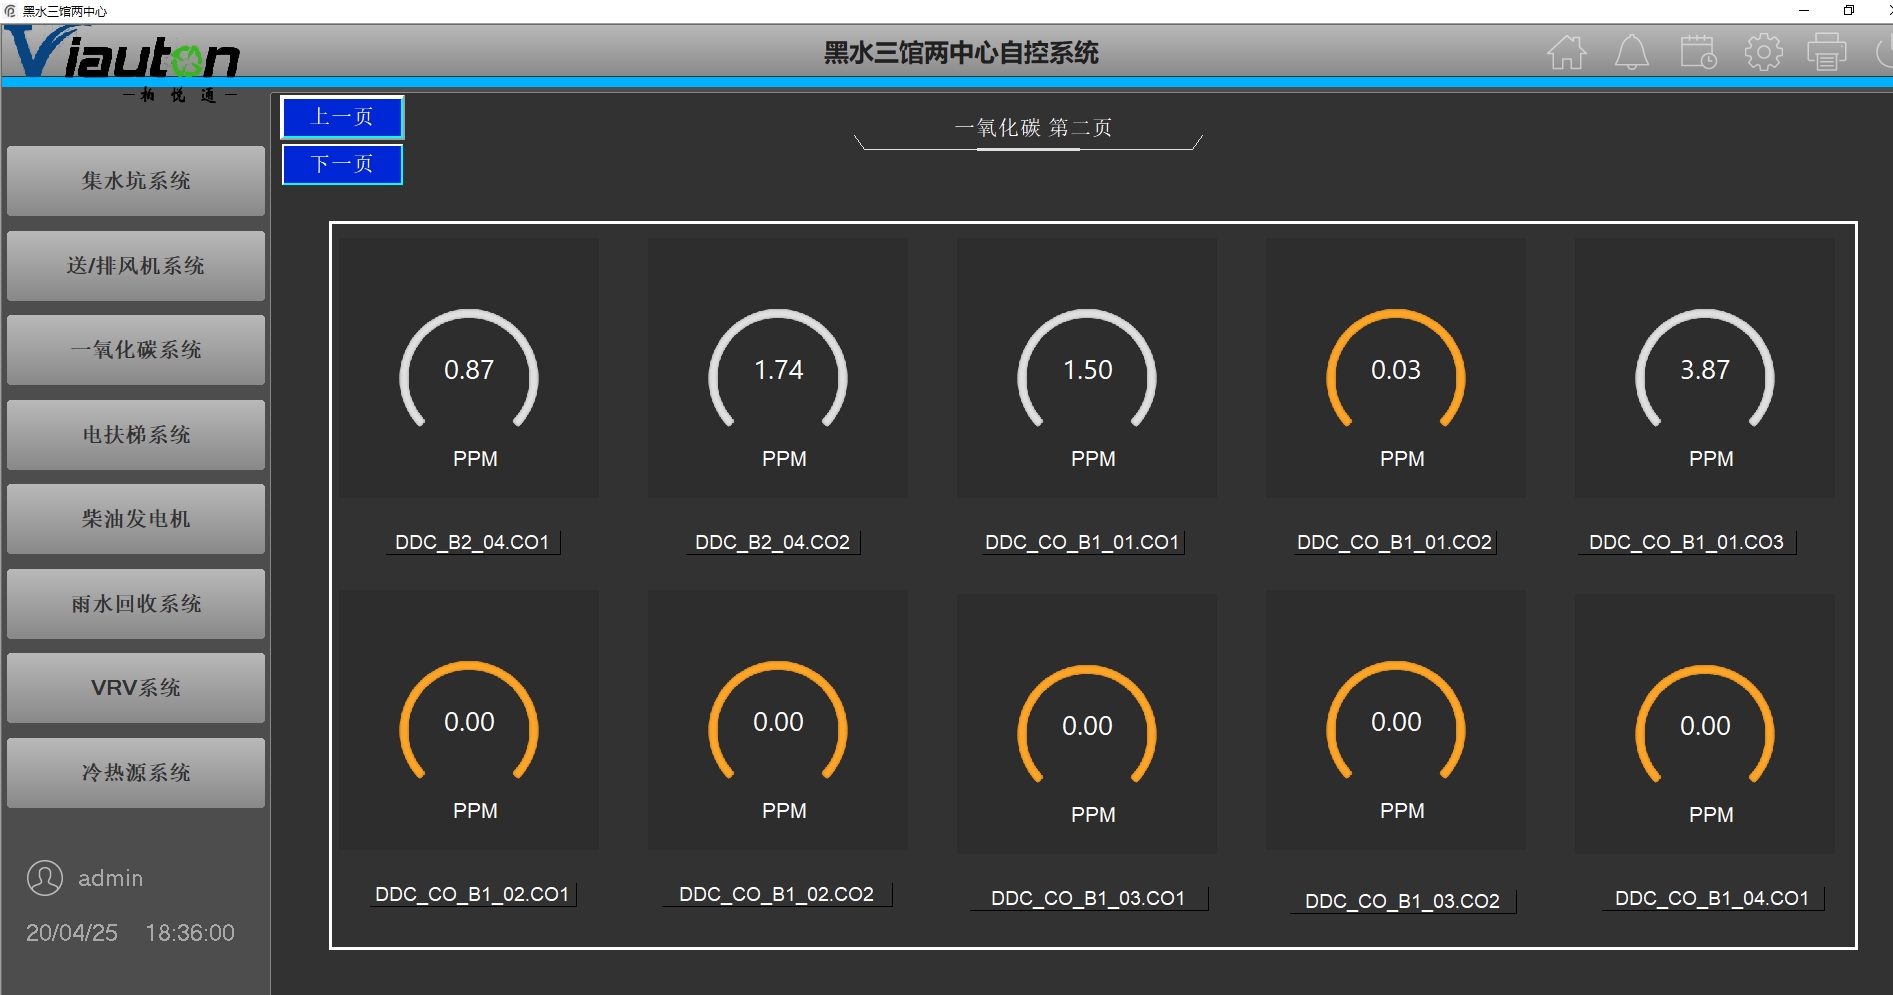Click the home icon in header
1893x995 pixels.
click(1567, 52)
